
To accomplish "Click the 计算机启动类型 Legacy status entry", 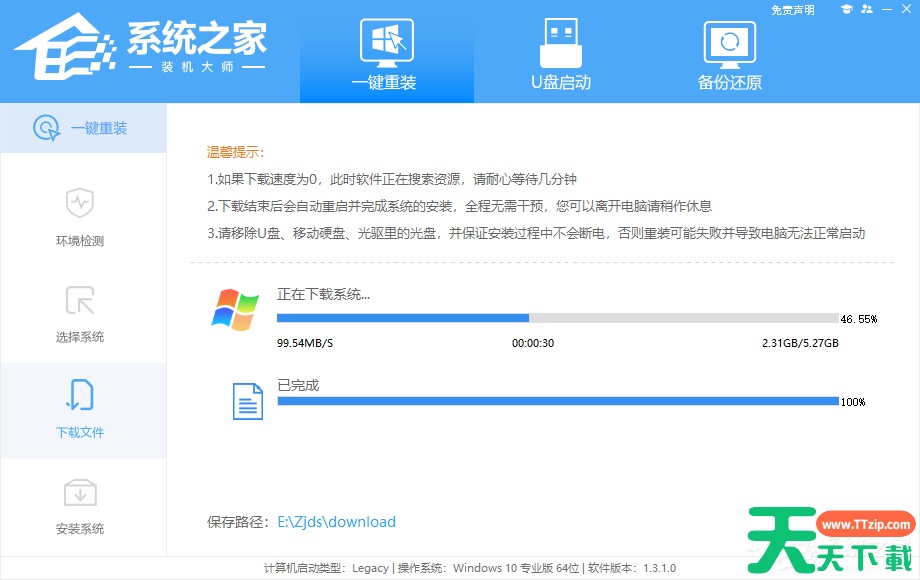I will click(326, 568).
